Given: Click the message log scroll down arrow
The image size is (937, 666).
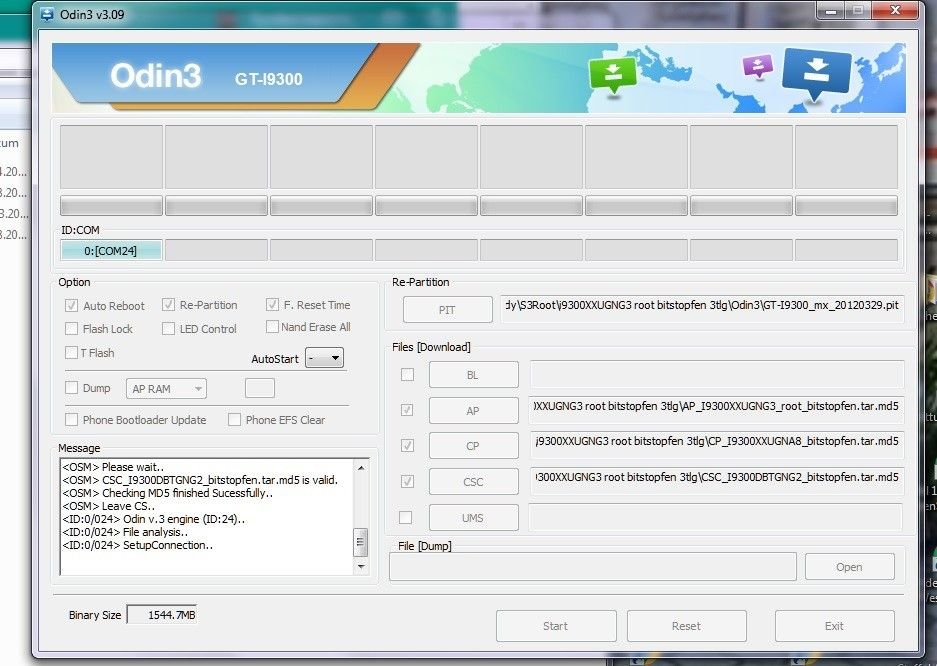Looking at the screenshot, I should point(361,566).
